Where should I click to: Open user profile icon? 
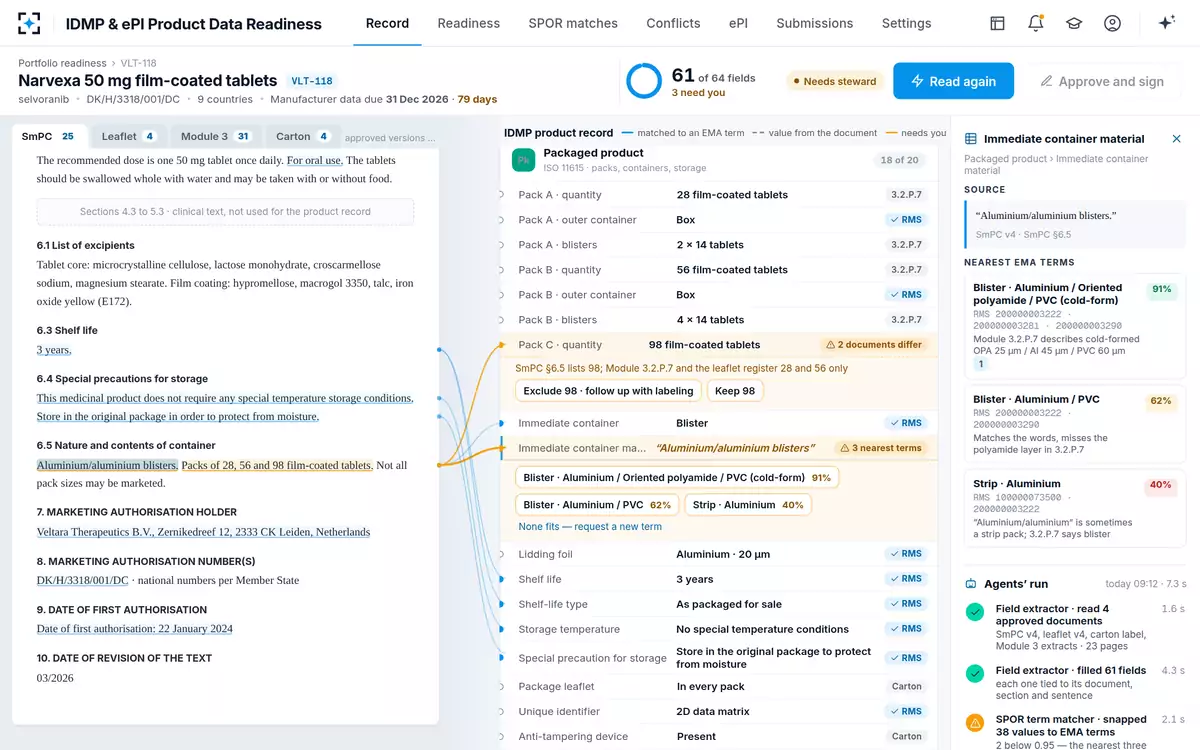coord(1112,23)
